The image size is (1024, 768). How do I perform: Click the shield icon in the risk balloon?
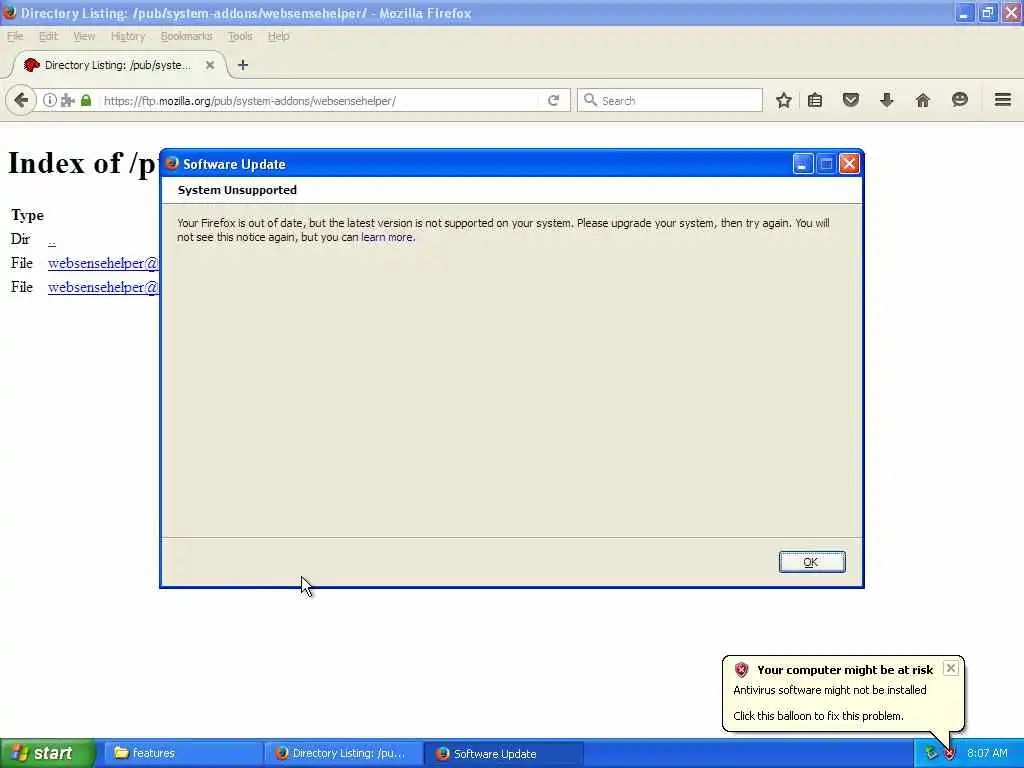(741, 669)
